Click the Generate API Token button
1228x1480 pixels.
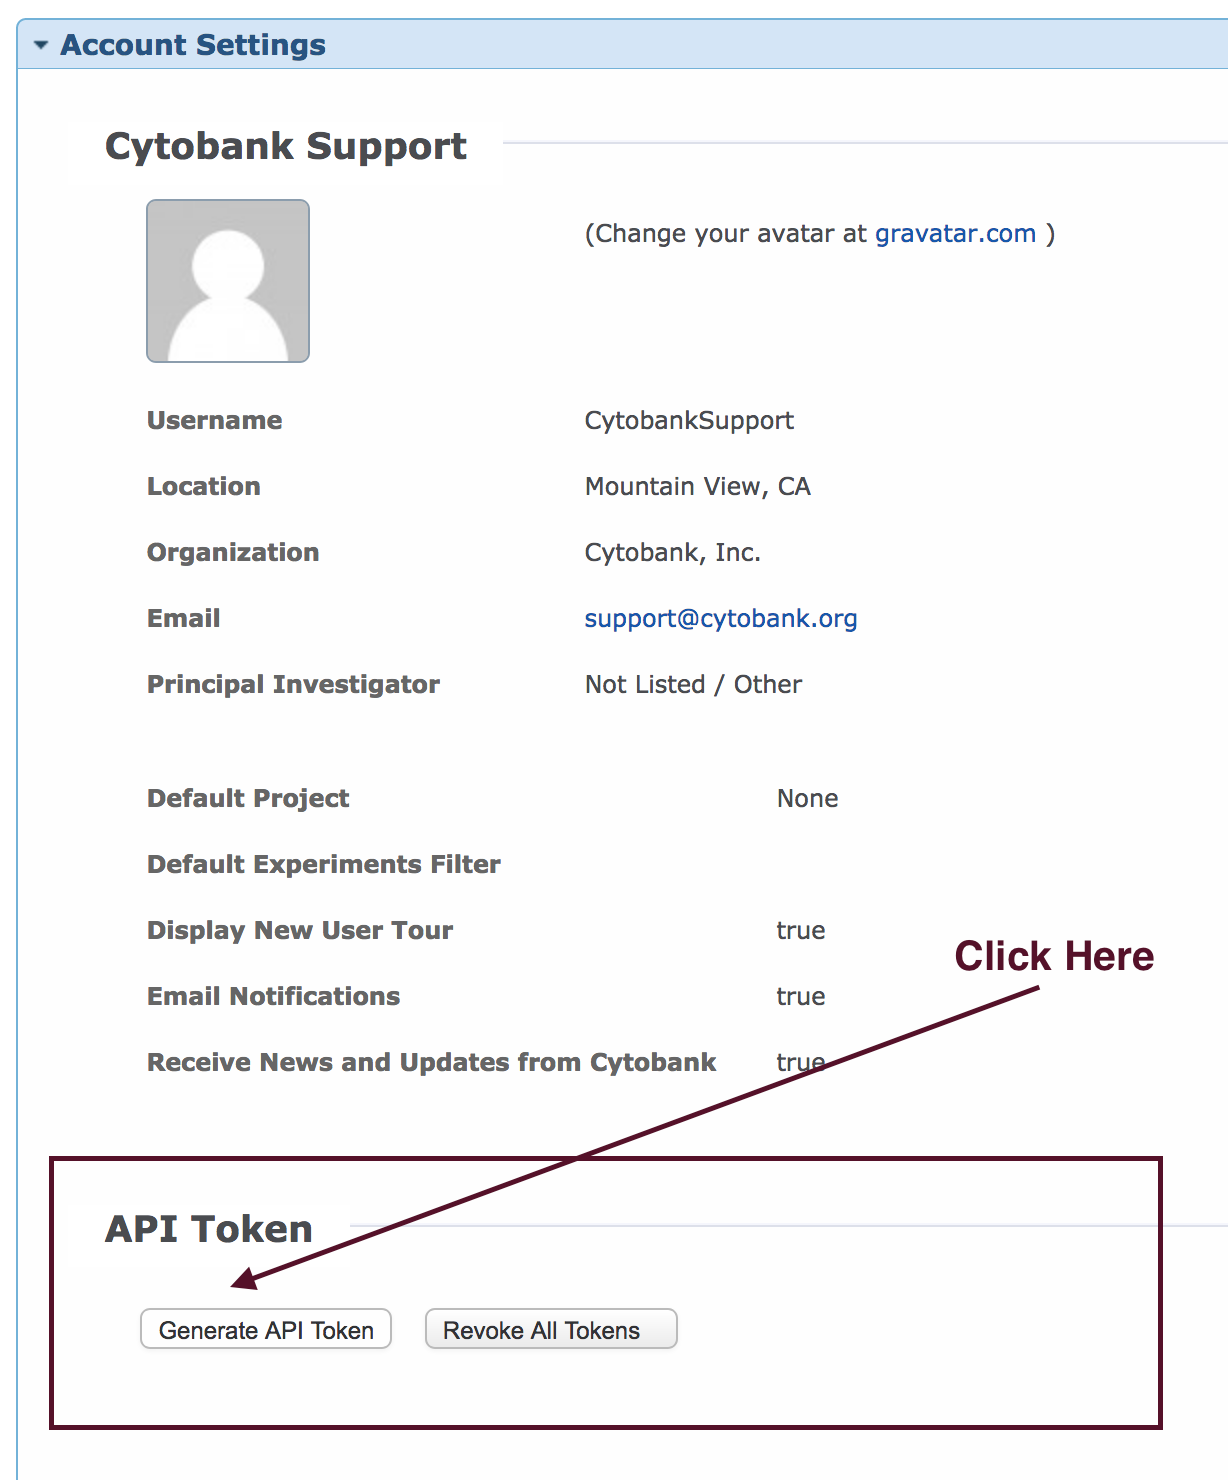[x=266, y=1329]
